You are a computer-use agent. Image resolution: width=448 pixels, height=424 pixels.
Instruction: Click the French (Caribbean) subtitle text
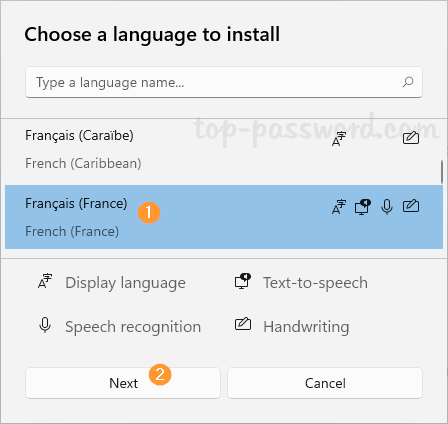click(83, 164)
